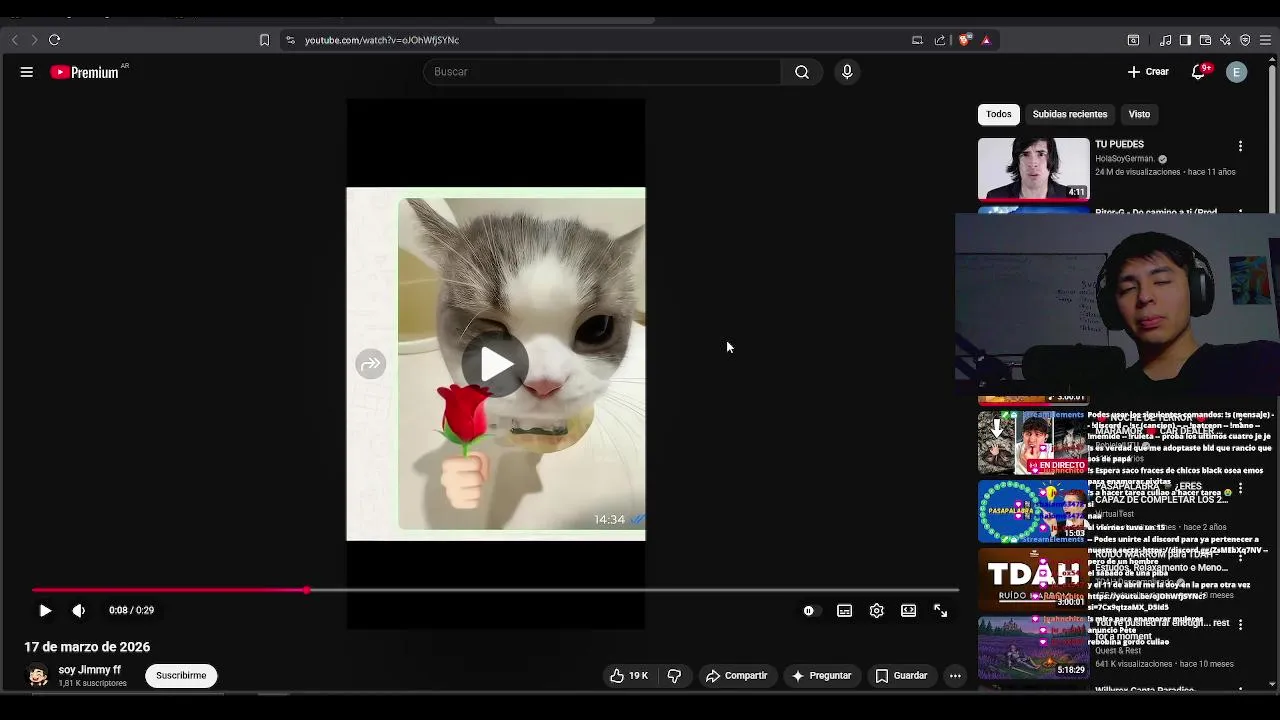Click the page vertical scrollbar down arrow
Image resolution: width=1280 pixels, height=720 pixels.
pyautogui.click(x=1273, y=684)
